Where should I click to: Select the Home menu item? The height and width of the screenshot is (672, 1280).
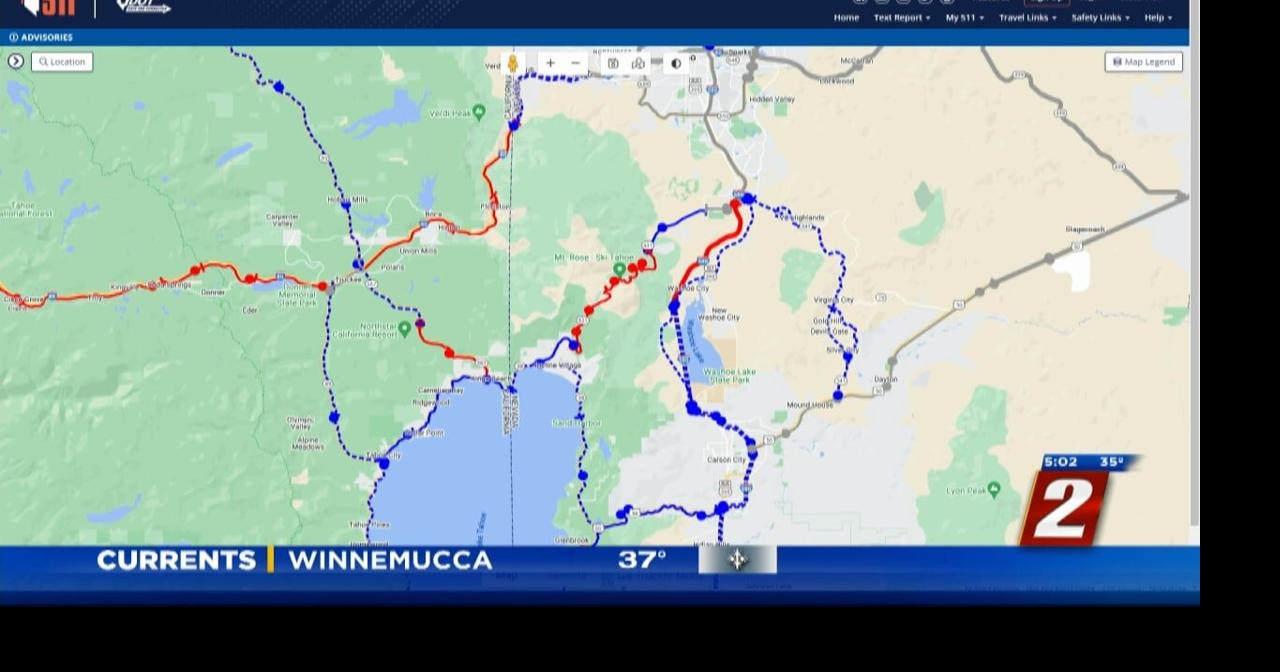click(846, 17)
